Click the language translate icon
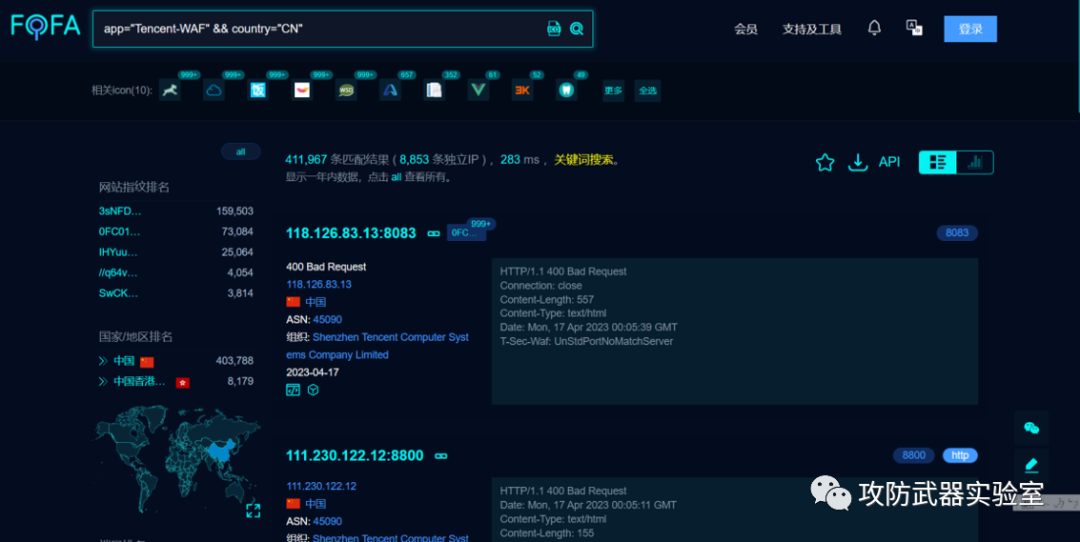1080x542 pixels. point(914,28)
